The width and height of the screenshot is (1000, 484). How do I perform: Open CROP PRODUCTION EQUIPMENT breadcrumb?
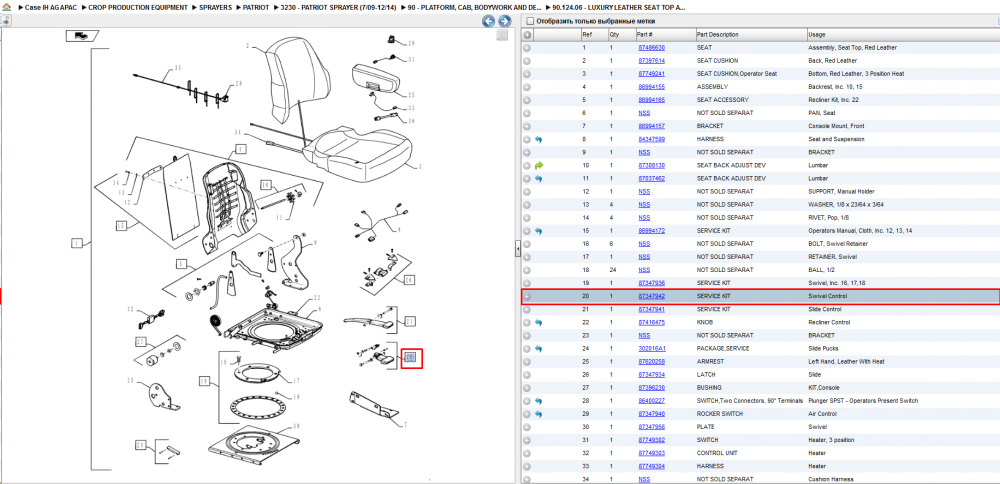pos(138,8)
